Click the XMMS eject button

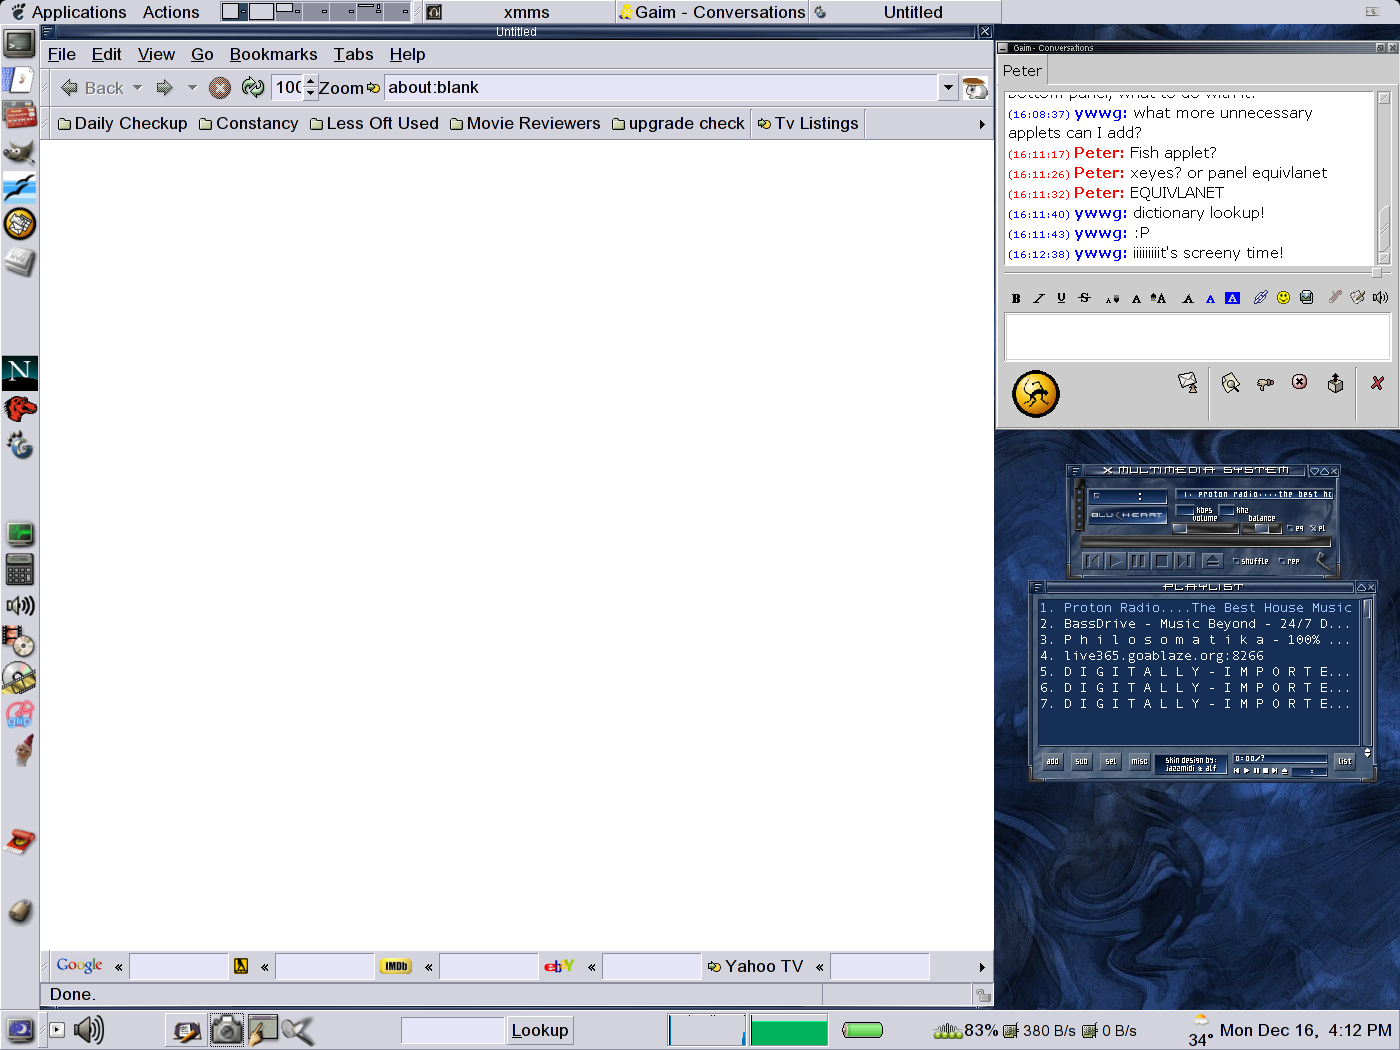(x=1212, y=561)
